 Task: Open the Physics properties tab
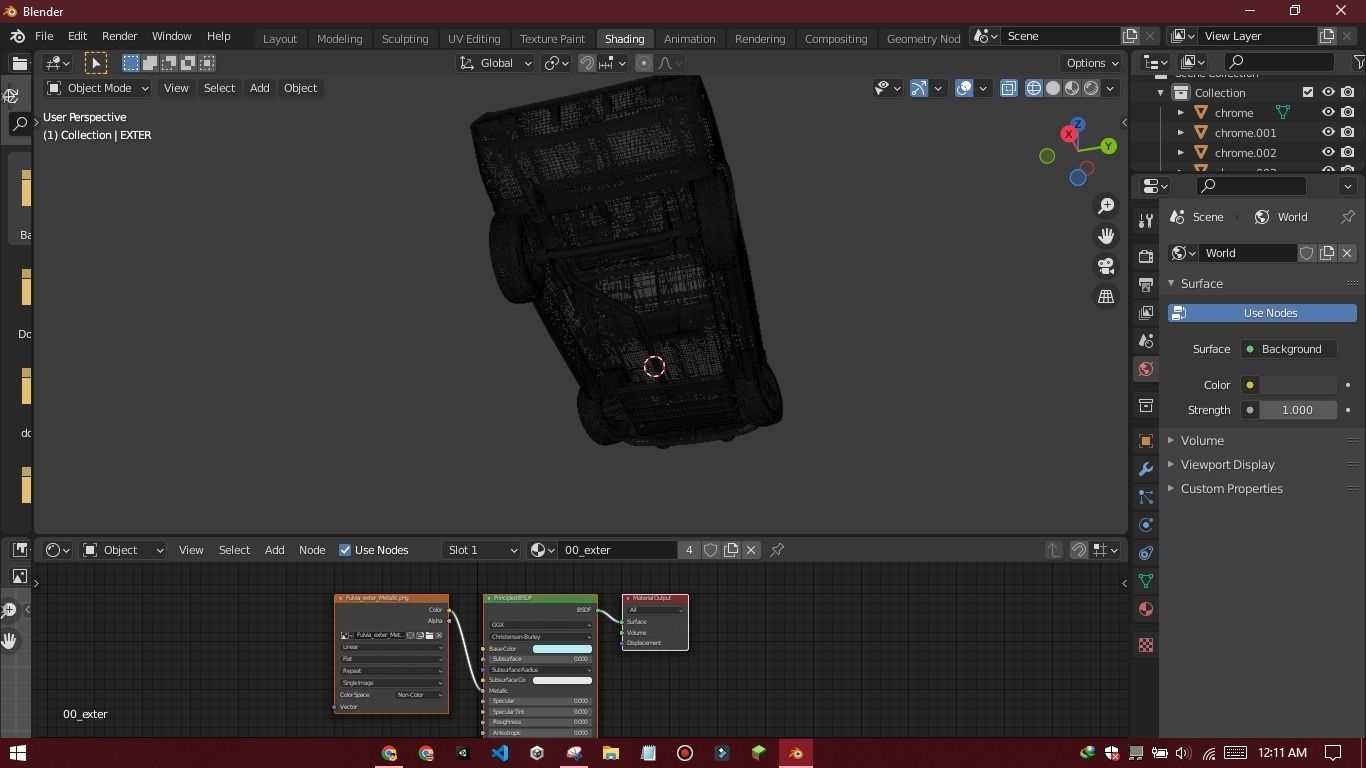(1146, 525)
